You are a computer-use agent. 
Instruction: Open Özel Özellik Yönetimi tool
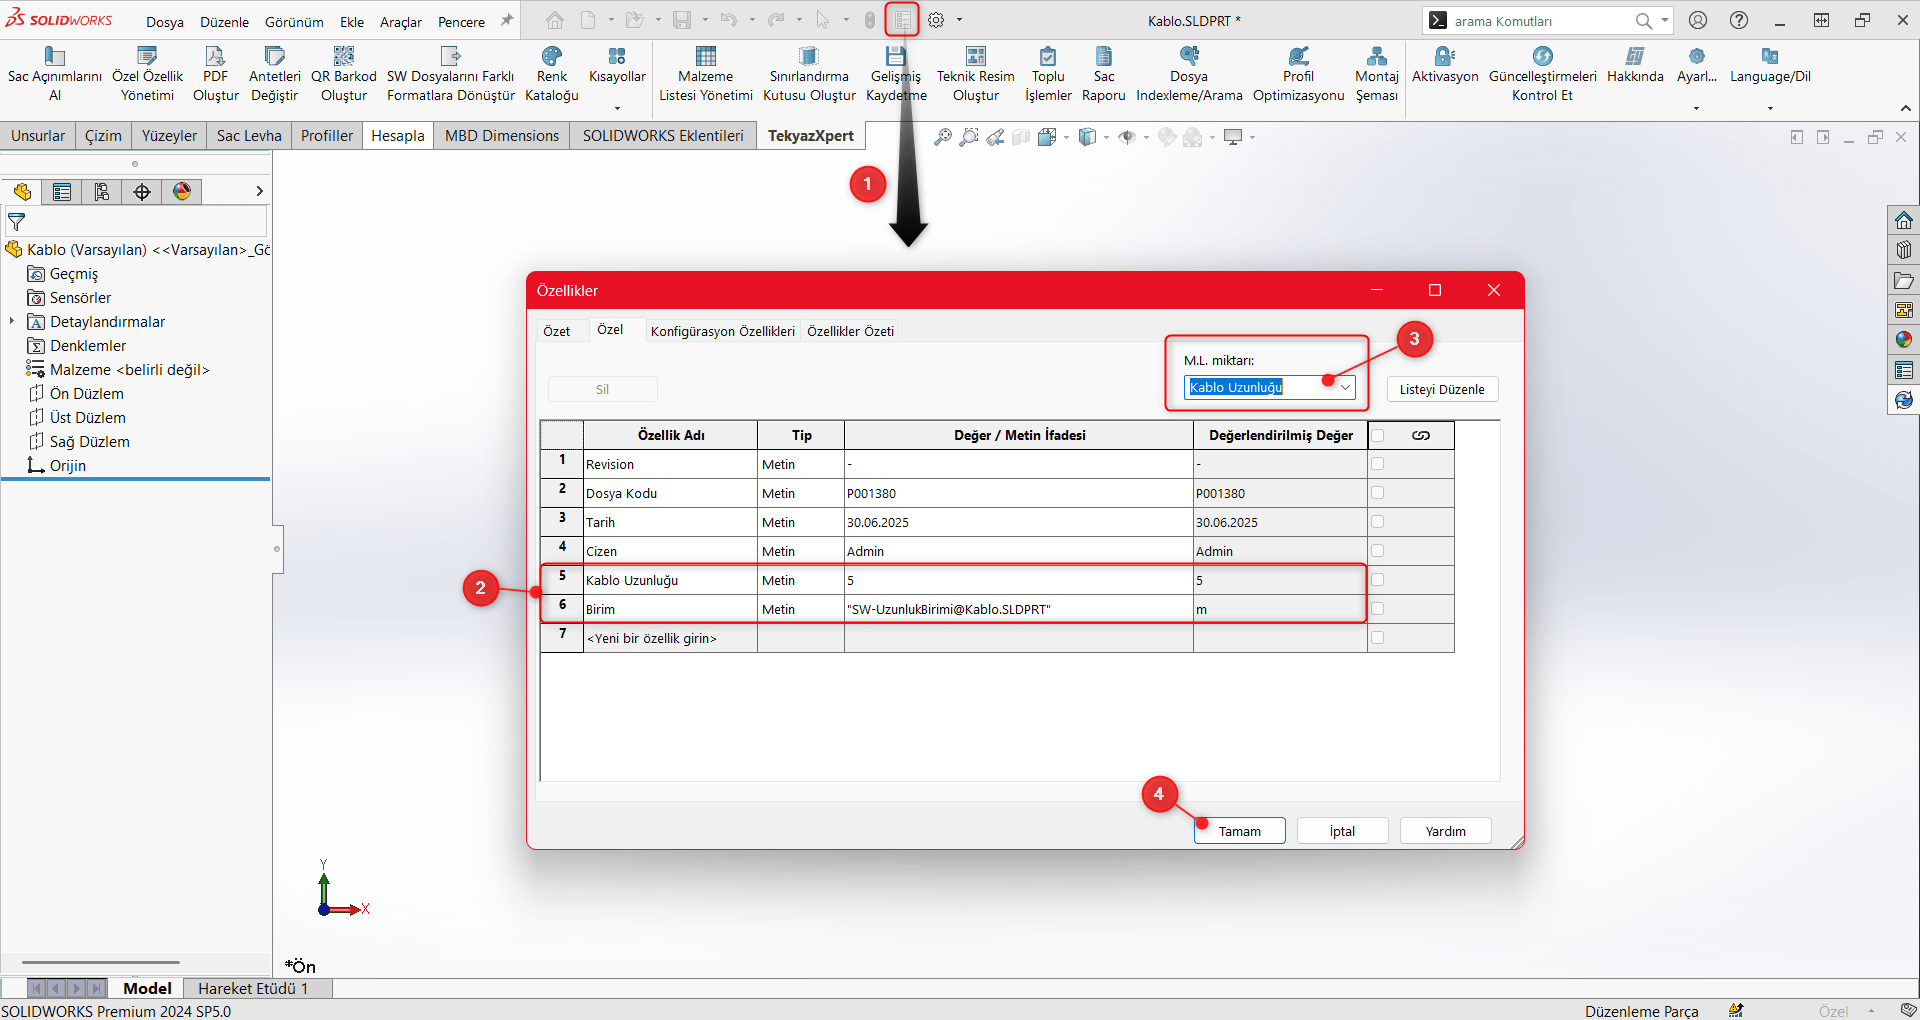147,74
